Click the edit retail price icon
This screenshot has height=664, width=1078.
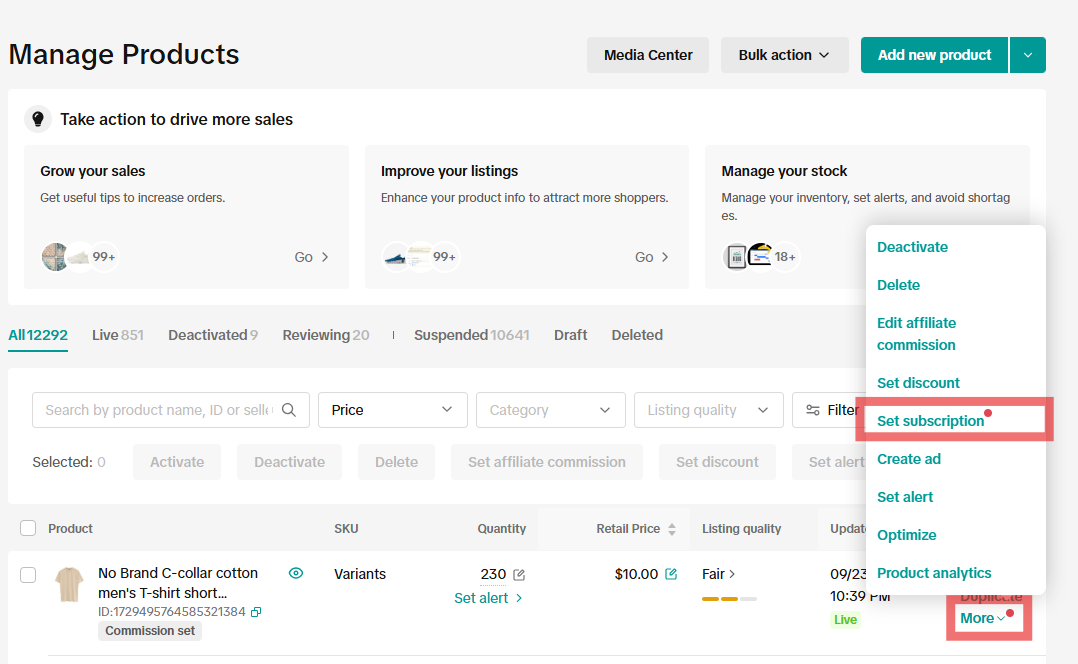[x=671, y=574]
